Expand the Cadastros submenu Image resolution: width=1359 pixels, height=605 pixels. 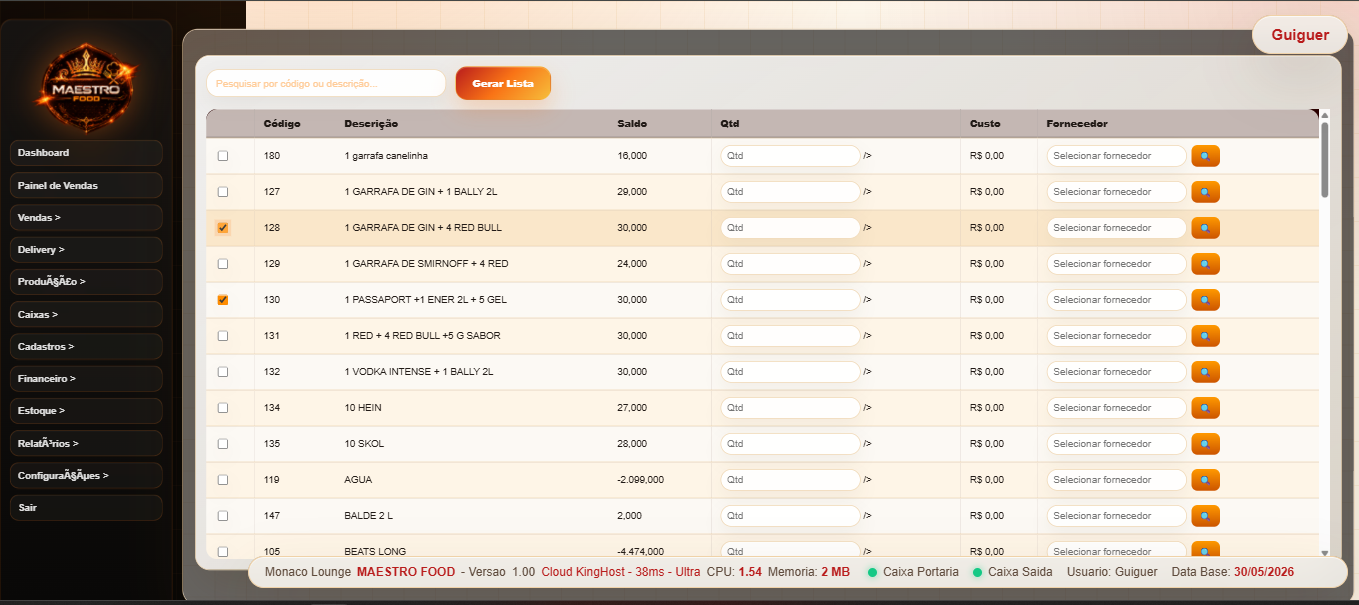pos(86,346)
